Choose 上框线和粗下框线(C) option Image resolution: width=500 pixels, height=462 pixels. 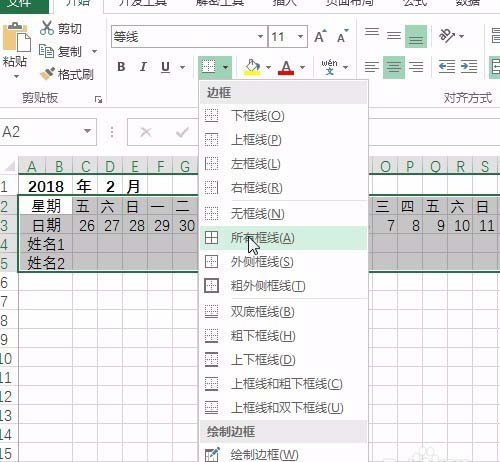click(284, 384)
